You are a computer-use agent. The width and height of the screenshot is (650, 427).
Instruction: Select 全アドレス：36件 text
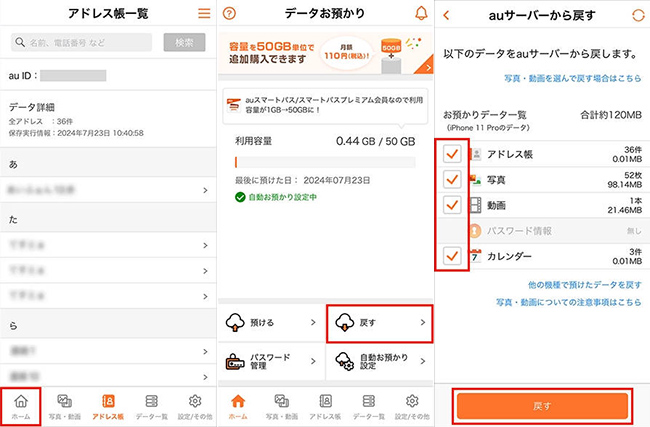pos(41,121)
